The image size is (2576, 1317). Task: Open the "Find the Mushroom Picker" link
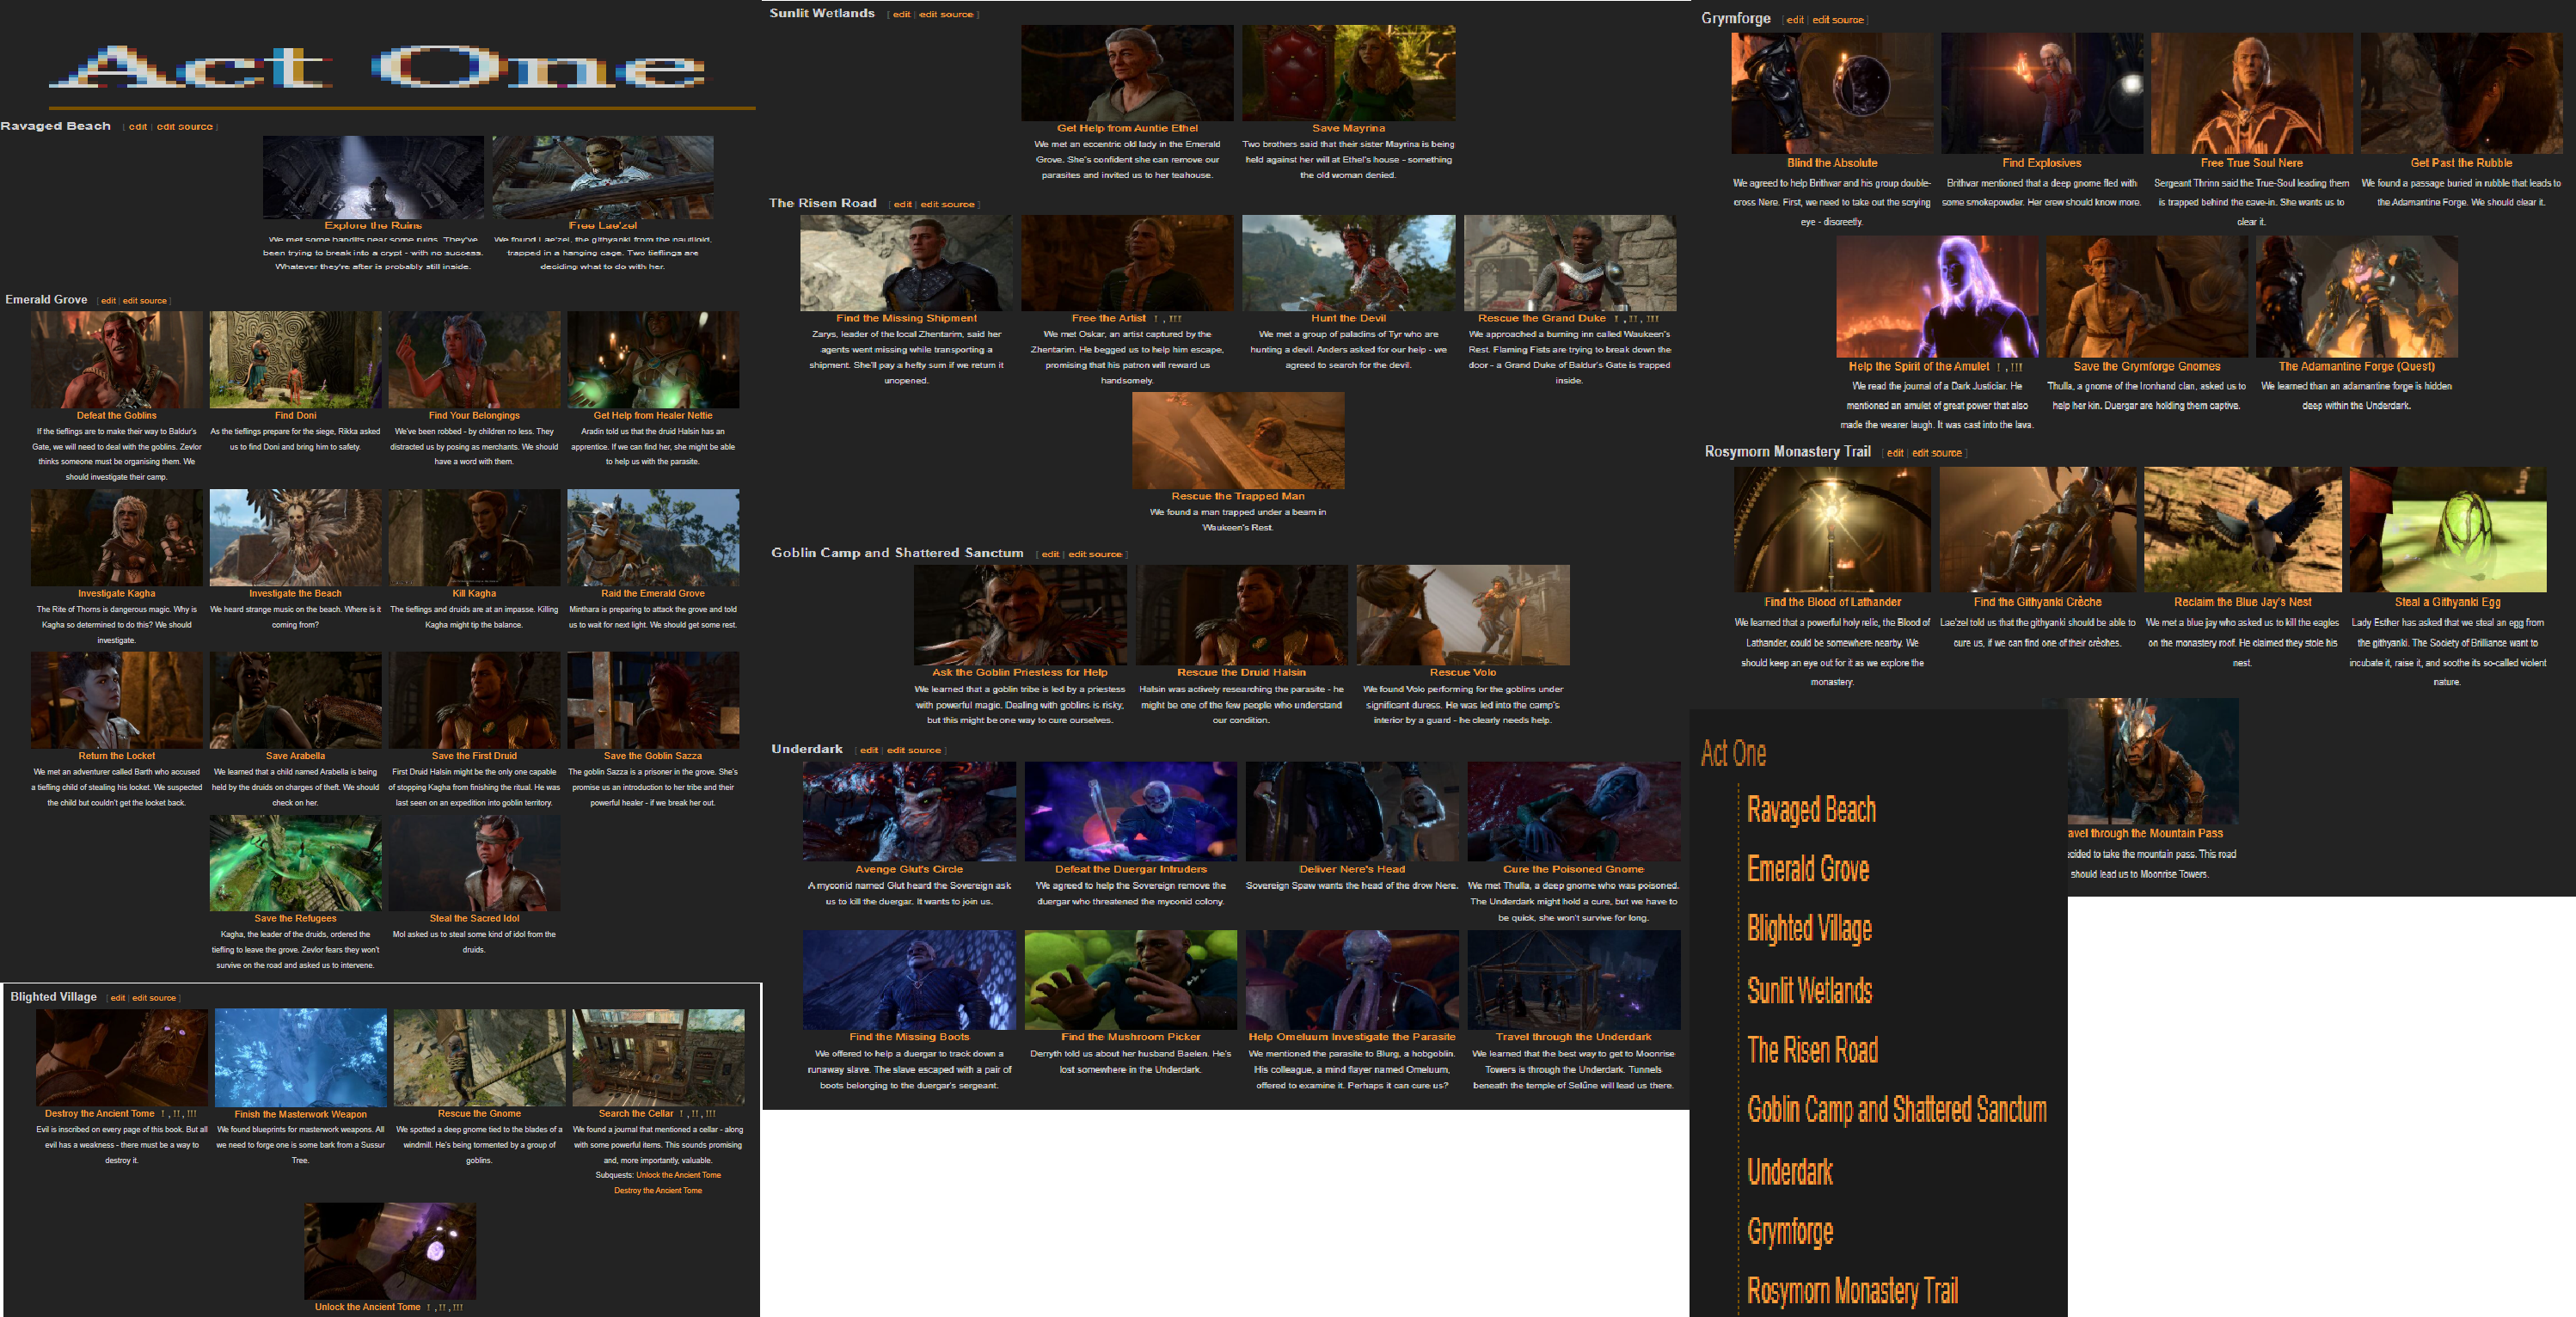pos(1131,1037)
